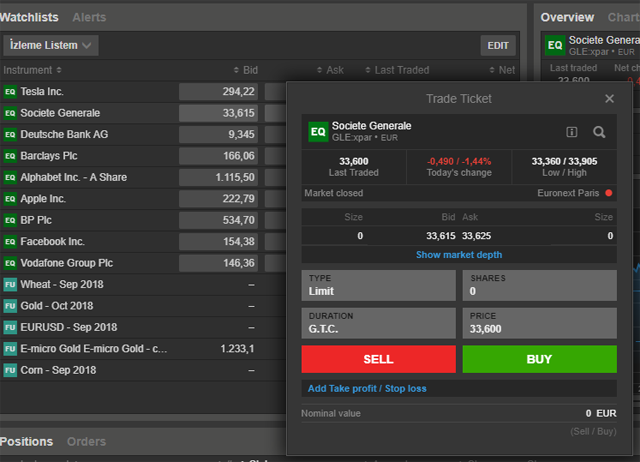Sort watchlist by Last Traded column
This screenshot has width=640, height=462.
pos(397,70)
